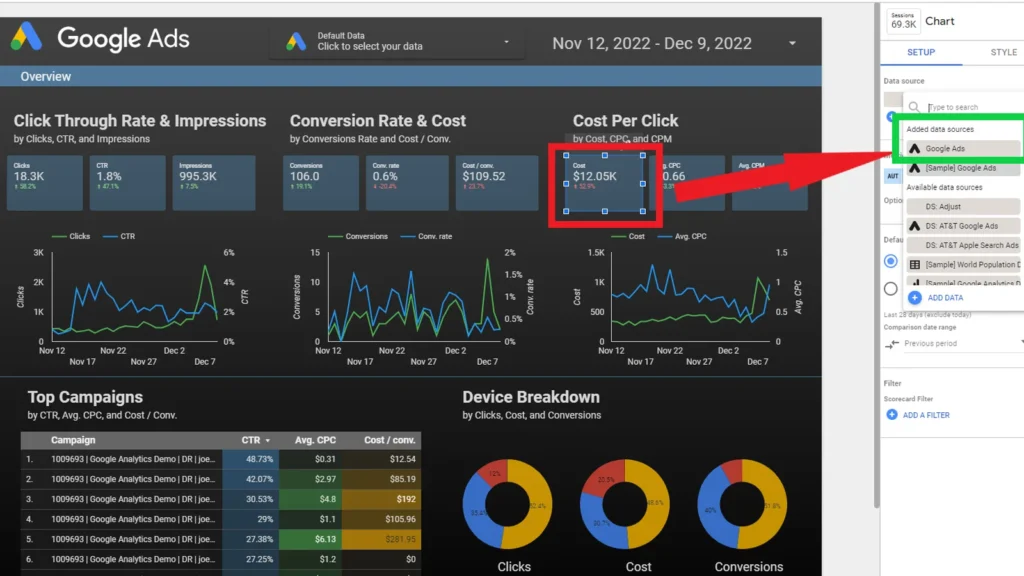This screenshot has width=1024, height=576.
Task: Click the Type to search field
Action: click(973, 107)
